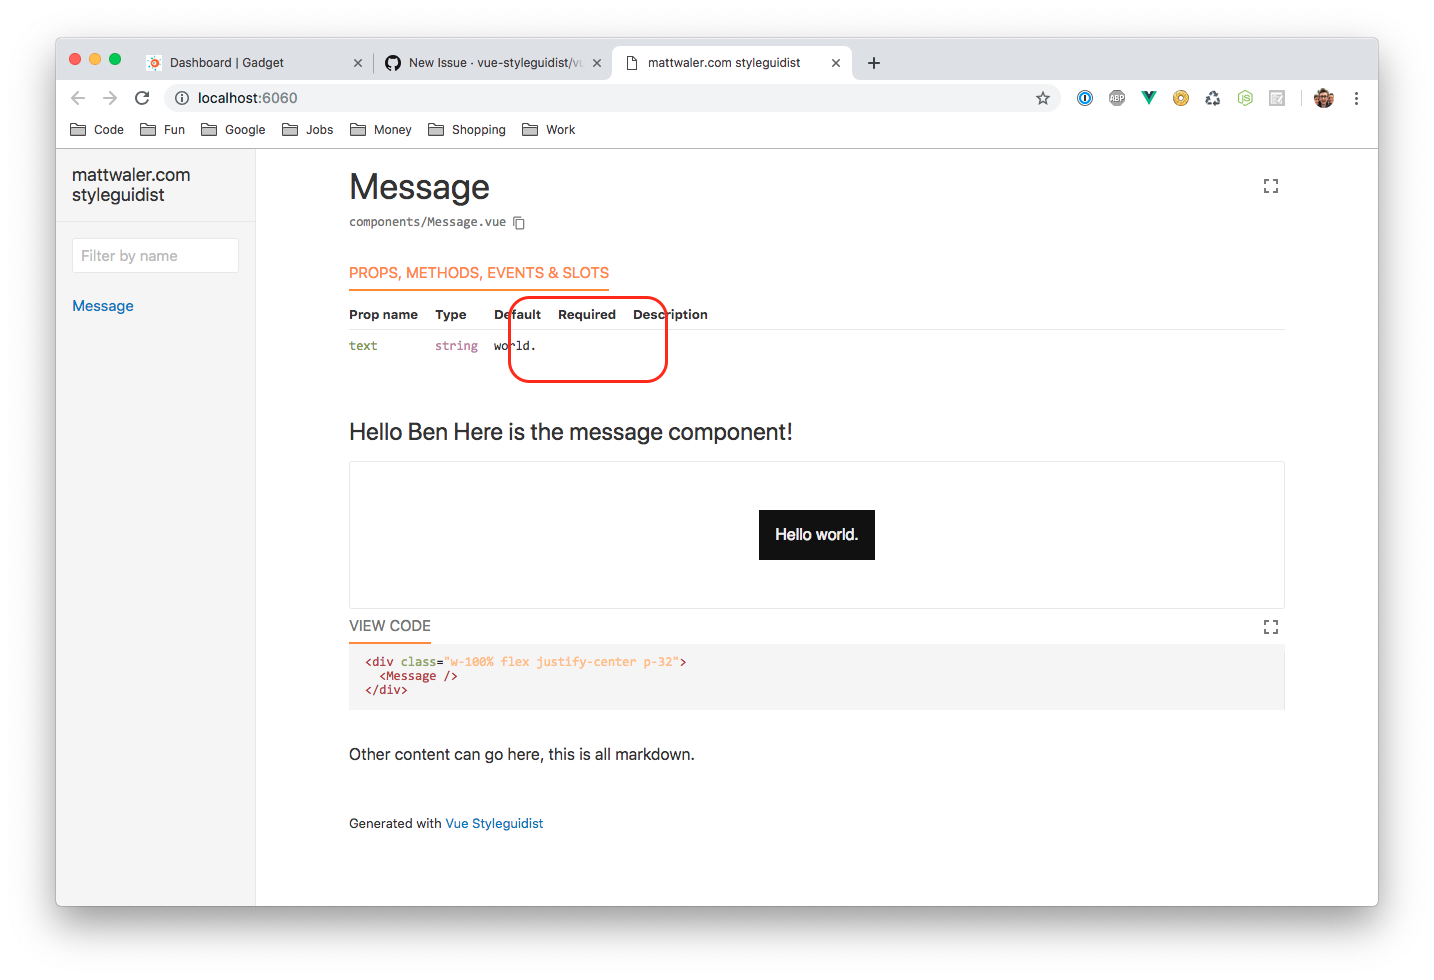Open the Message component in isolated fullscreen view

(1270, 186)
